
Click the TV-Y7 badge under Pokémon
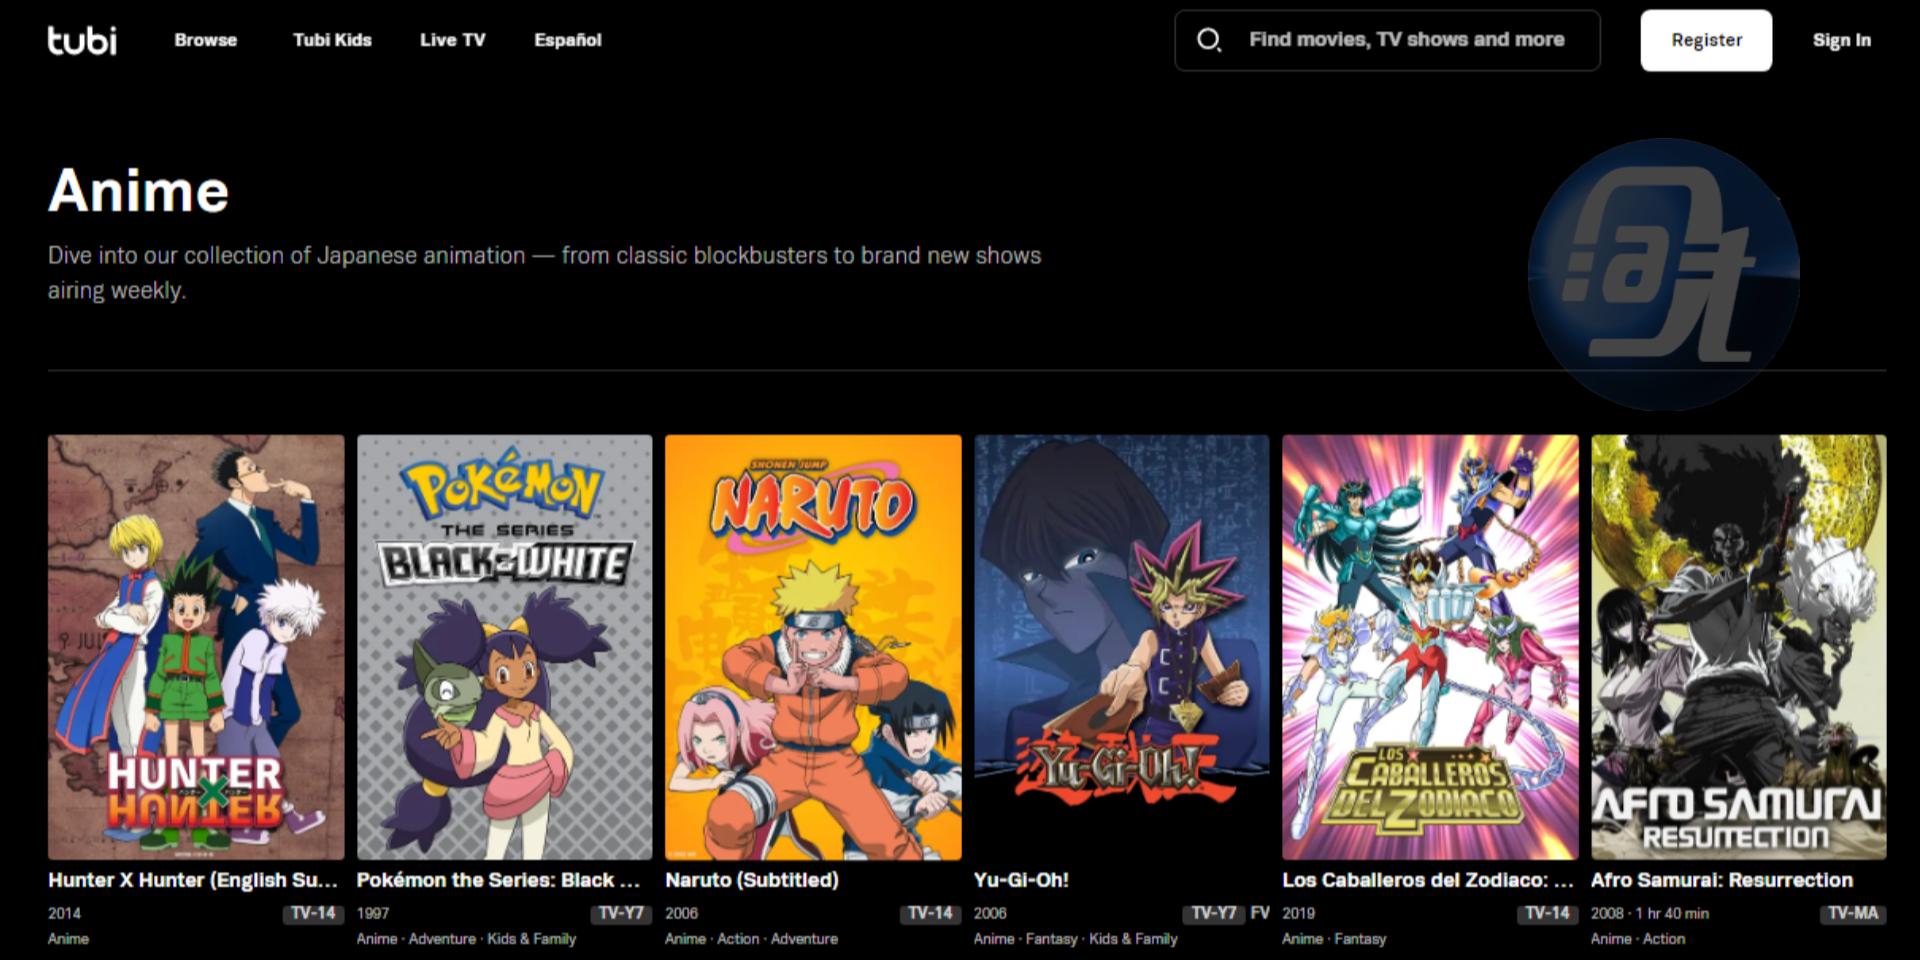pyautogui.click(x=621, y=913)
